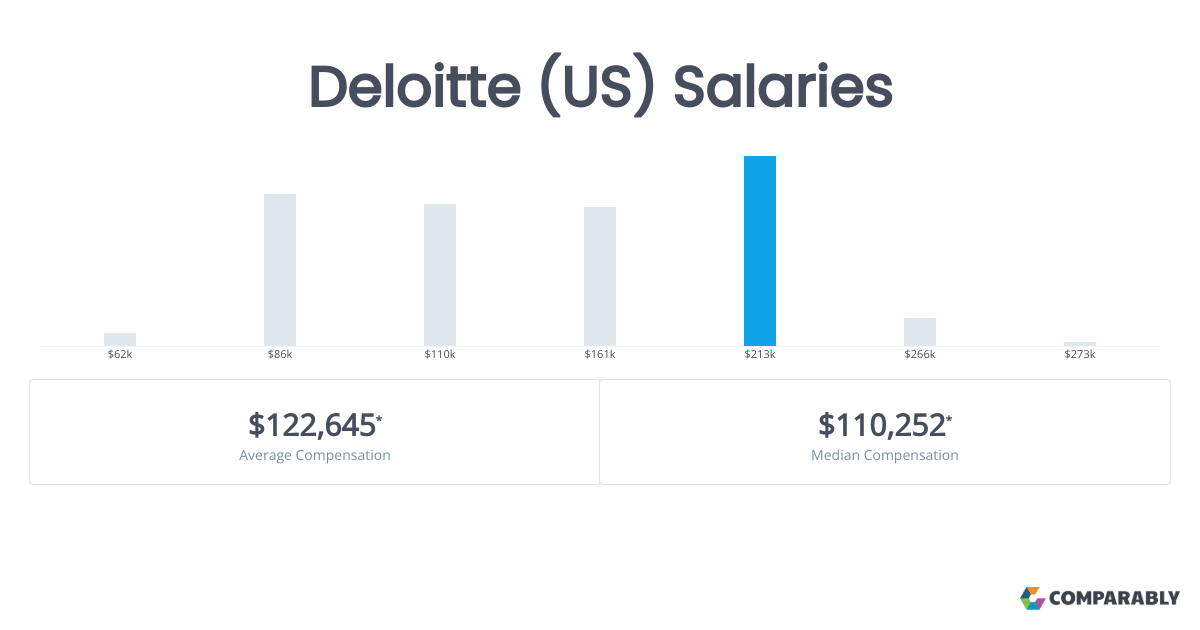The height and width of the screenshot is (630, 1200).
Task: Select the $110k salary bar
Action: pyautogui.click(x=440, y=275)
